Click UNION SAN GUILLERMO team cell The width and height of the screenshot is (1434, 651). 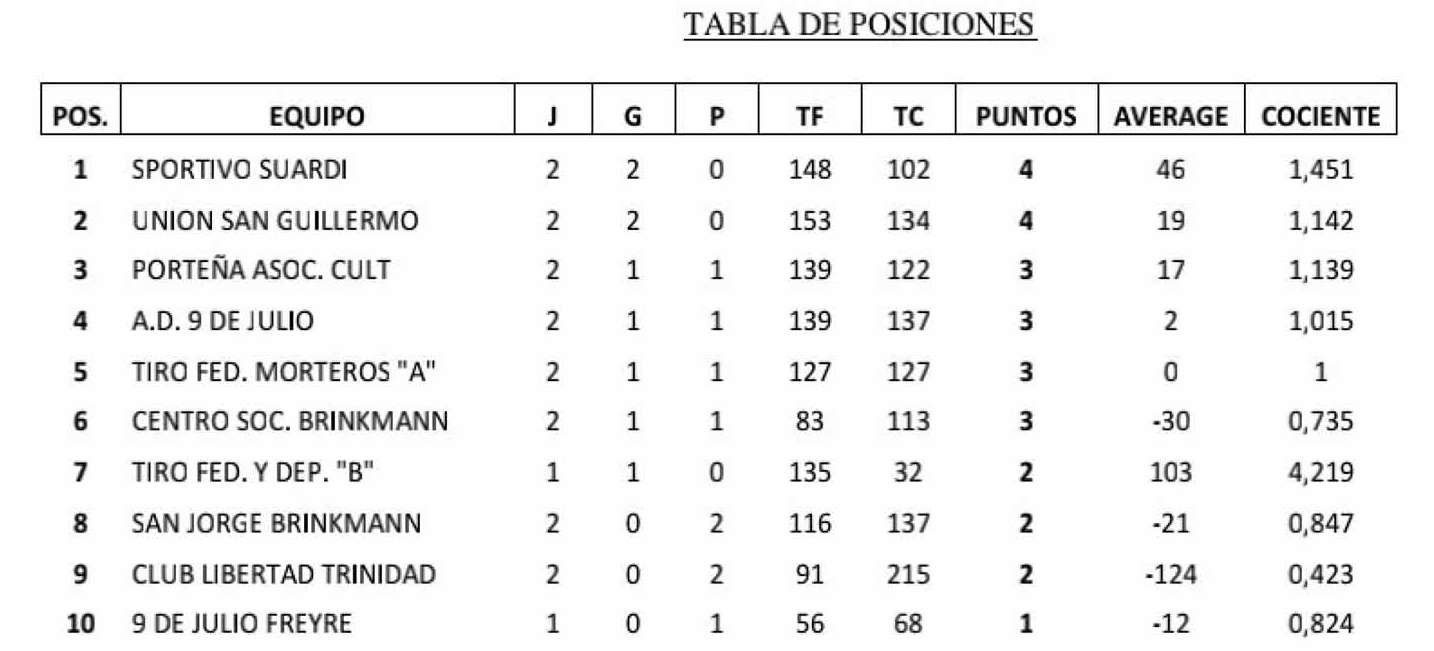pyautogui.click(x=275, y=220)
